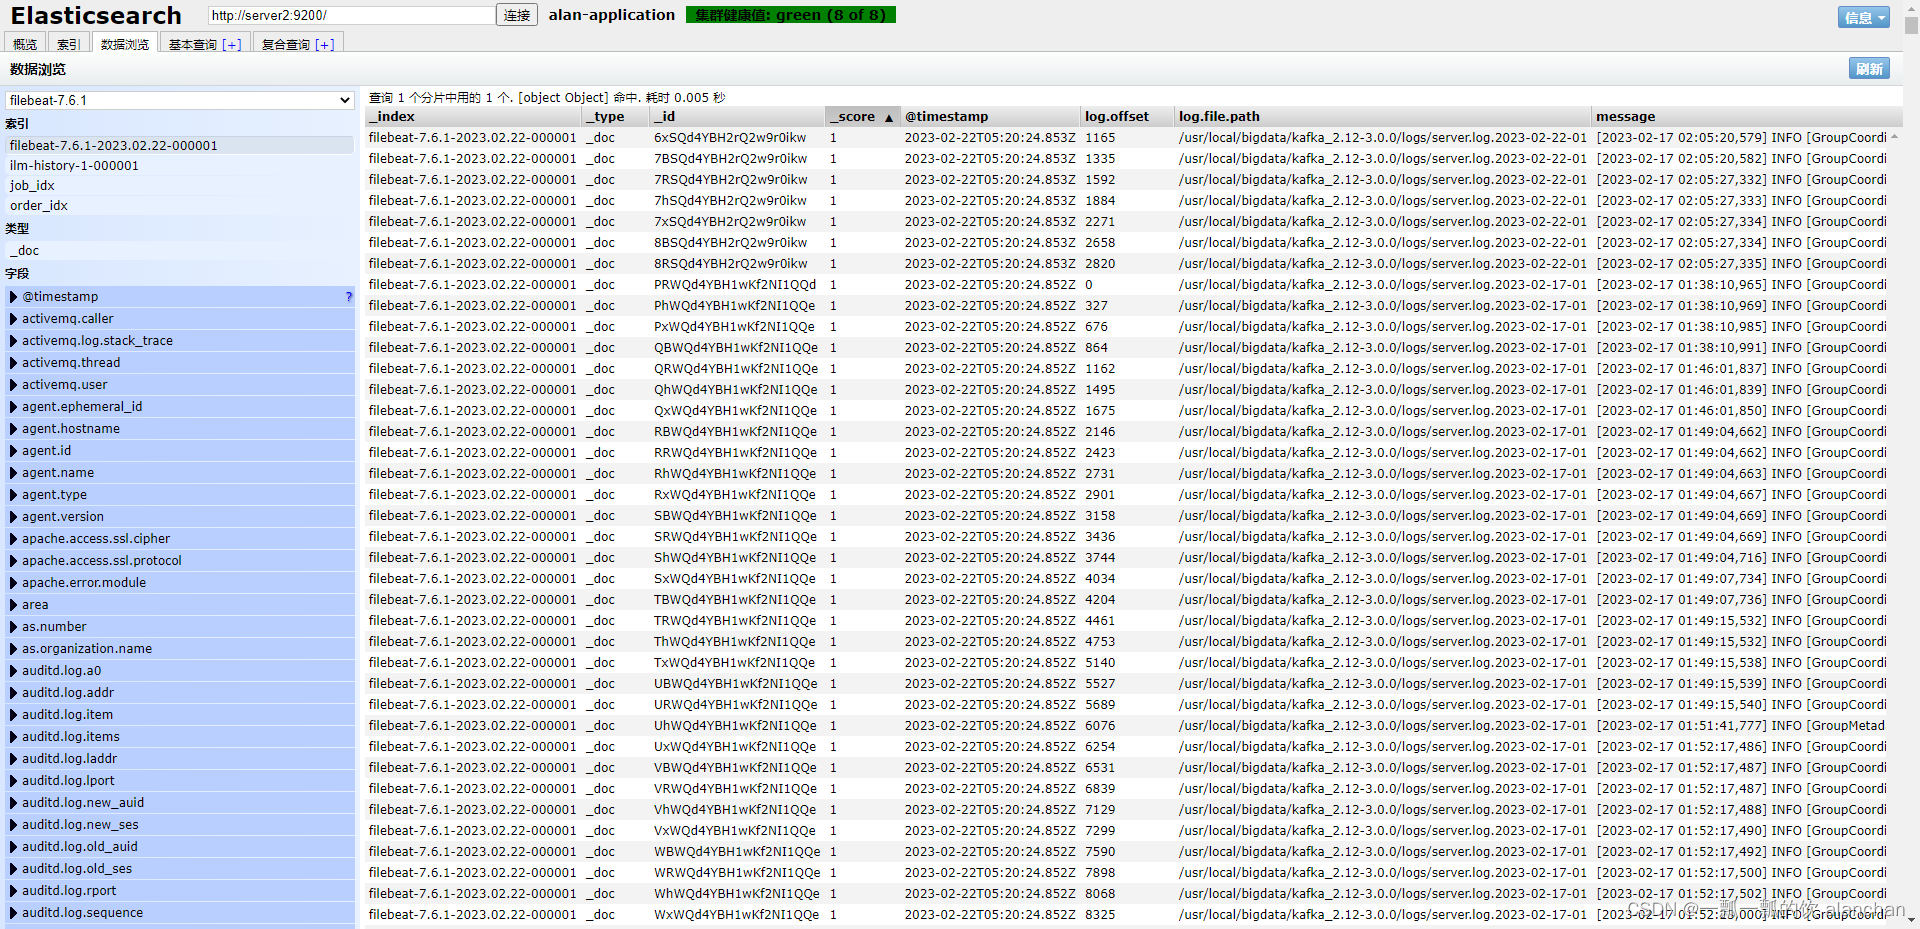This screenshot has width=1920, height=929.
Task: Expand the auditd.log.items field entry
Action: point(12,736)
